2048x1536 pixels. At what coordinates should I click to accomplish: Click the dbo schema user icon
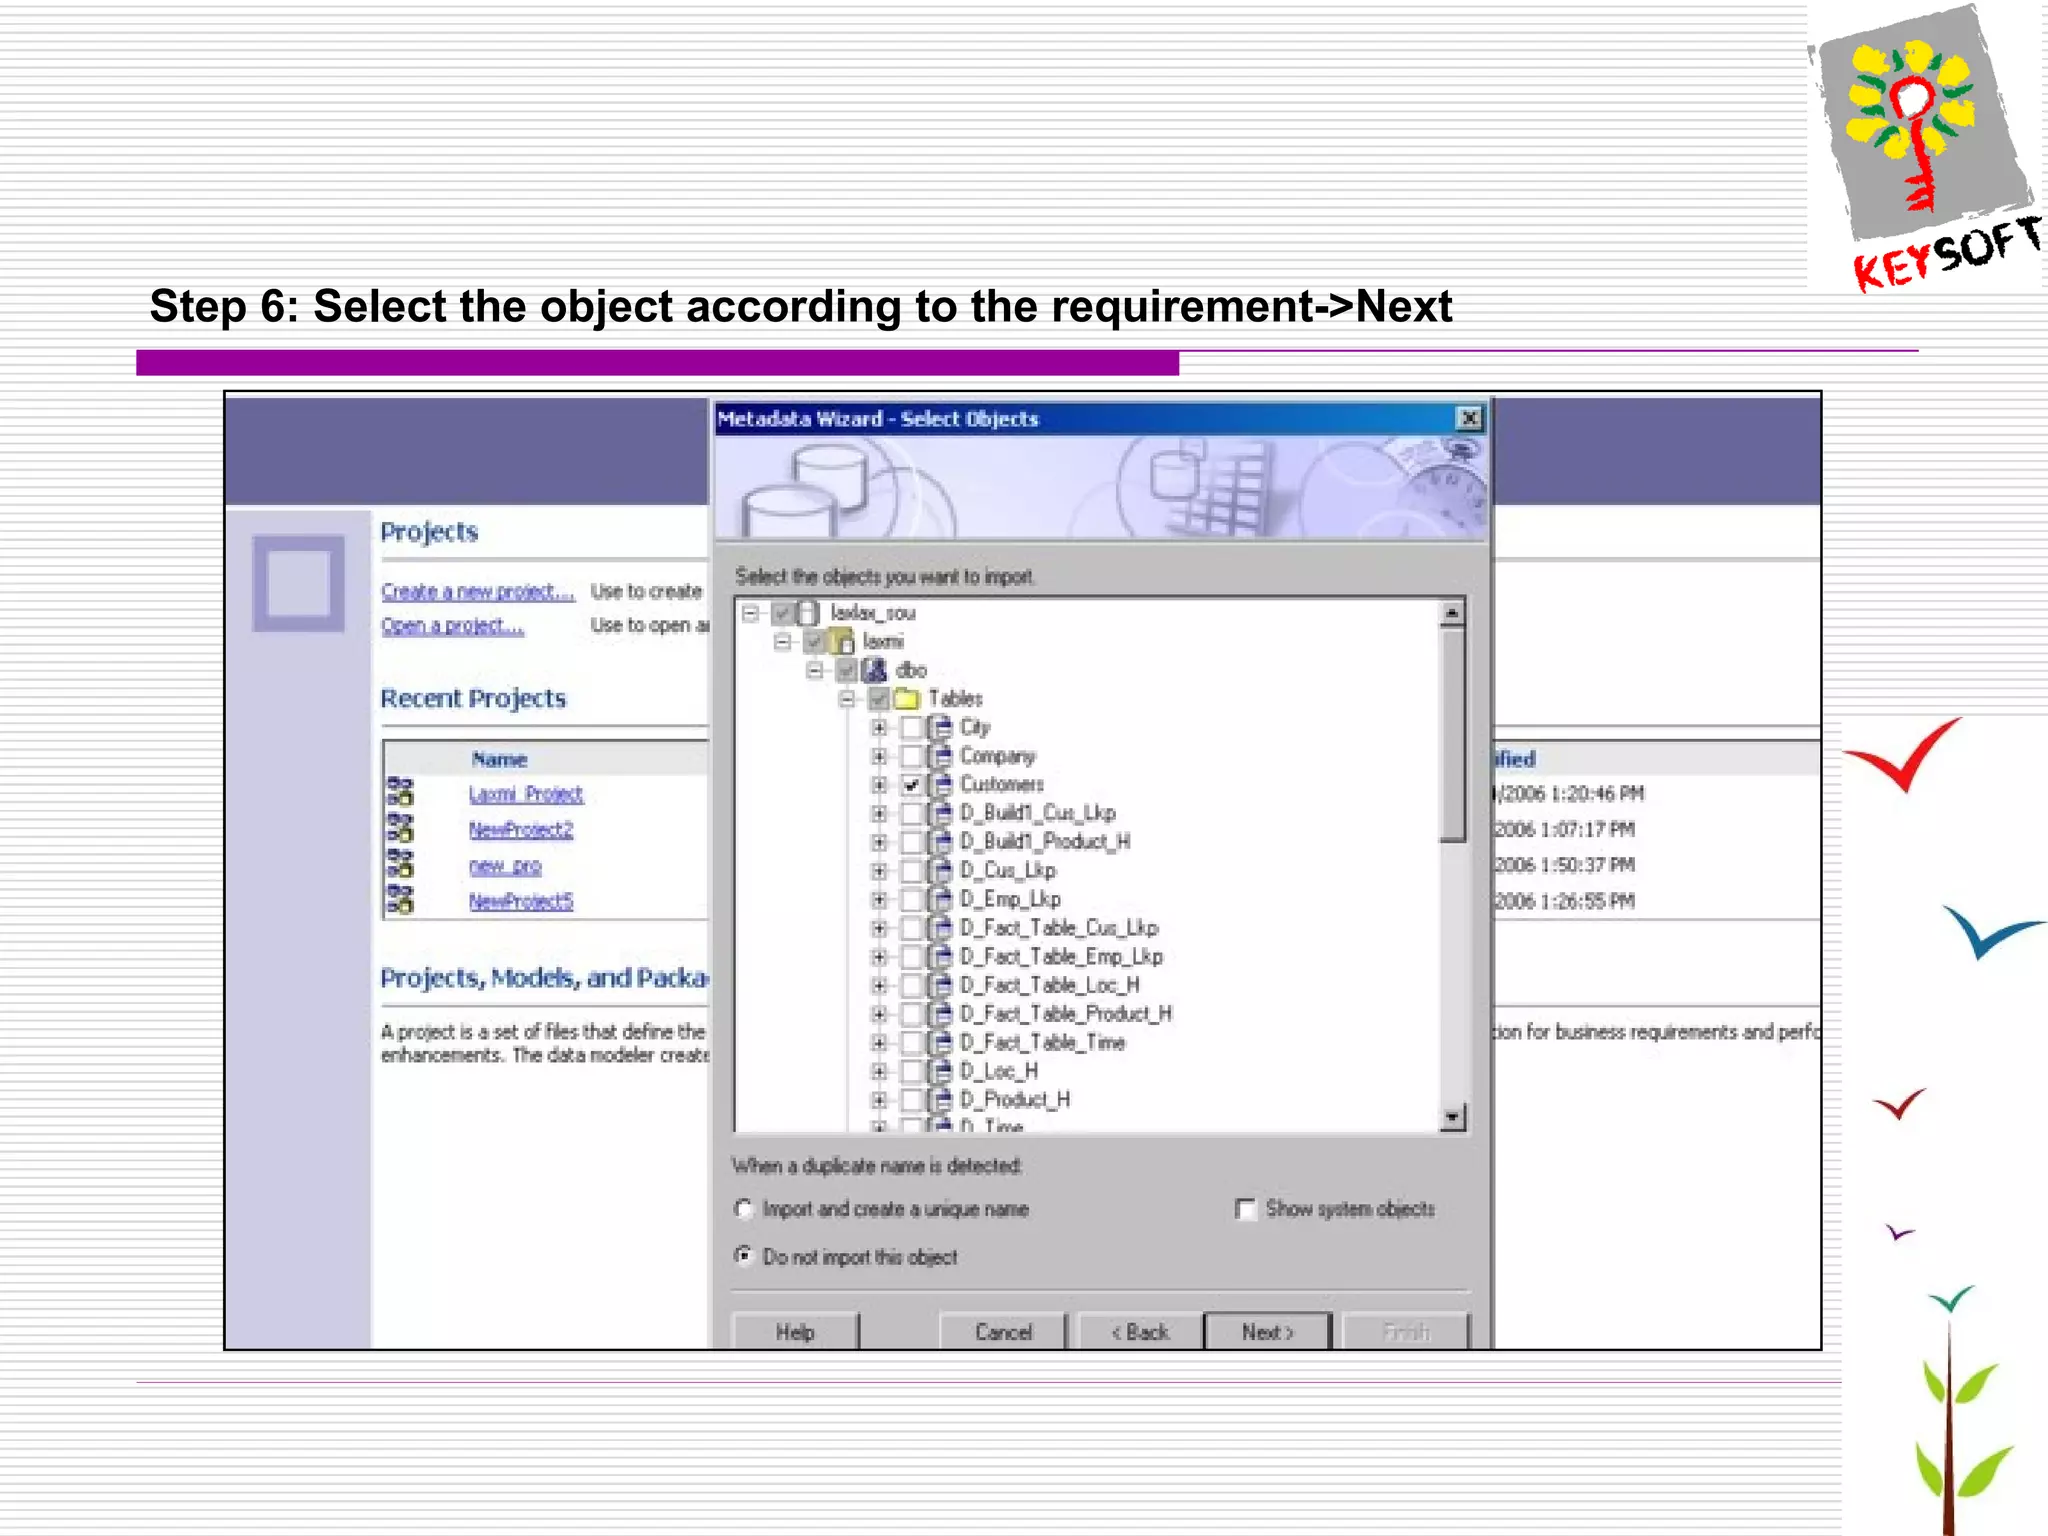875,670
